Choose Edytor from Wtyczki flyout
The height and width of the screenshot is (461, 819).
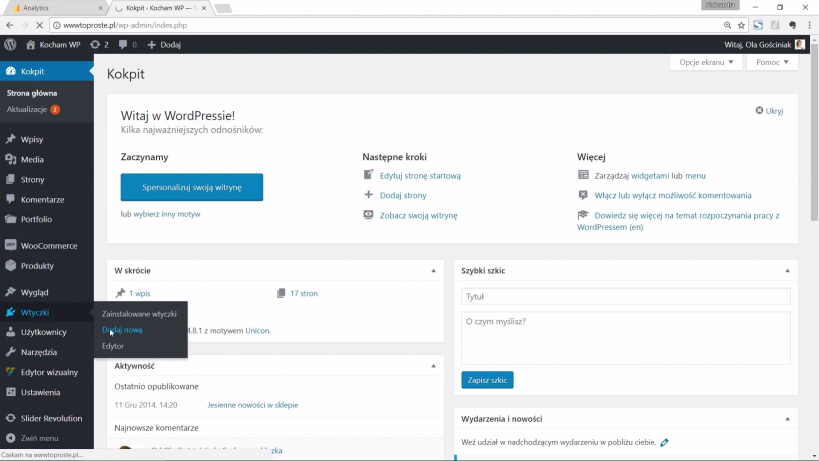113,346
